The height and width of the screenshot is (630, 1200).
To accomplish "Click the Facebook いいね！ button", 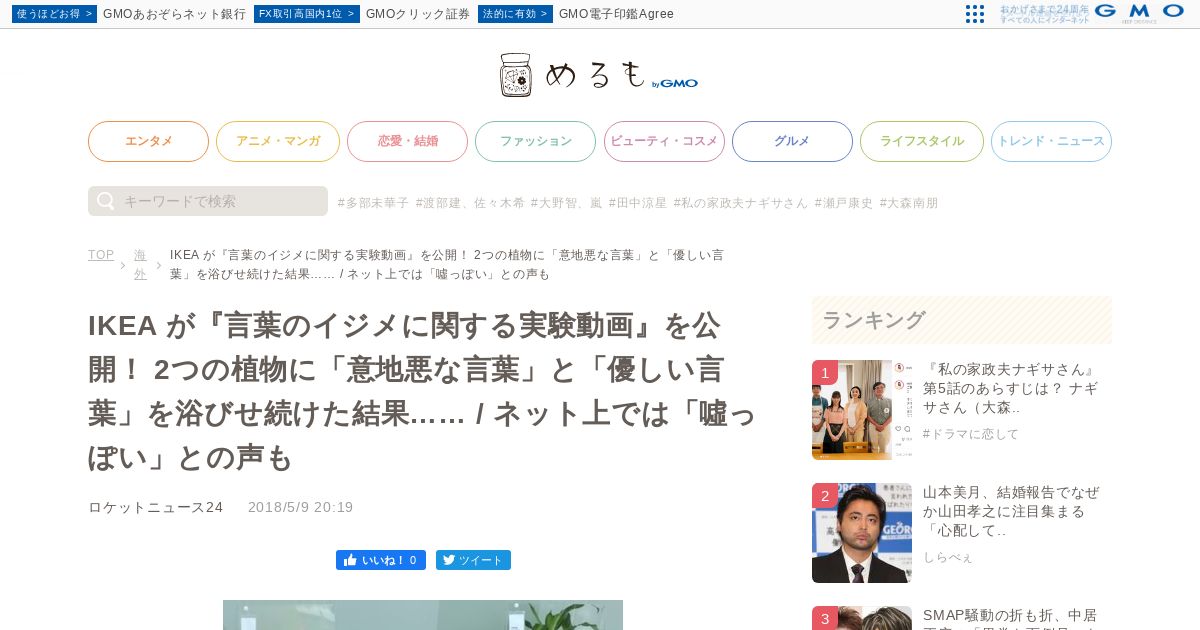I will [381, 560].
